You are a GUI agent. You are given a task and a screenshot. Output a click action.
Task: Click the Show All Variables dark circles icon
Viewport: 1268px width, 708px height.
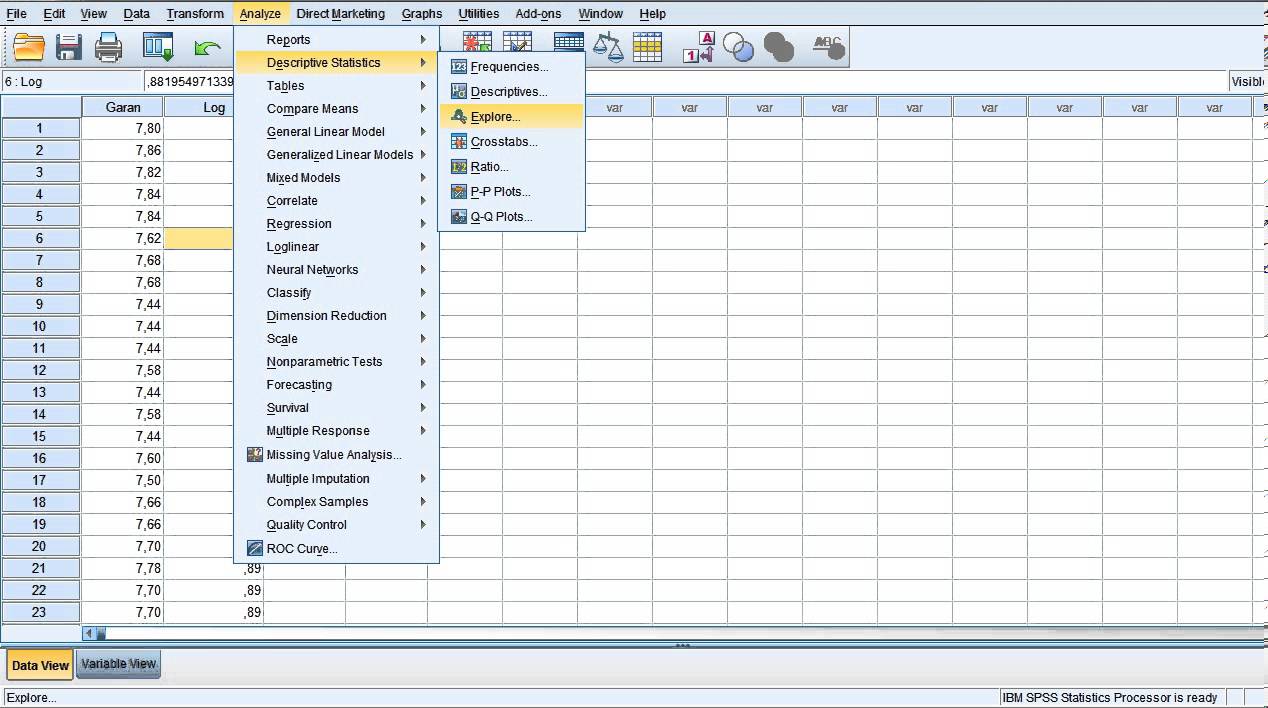778,47
